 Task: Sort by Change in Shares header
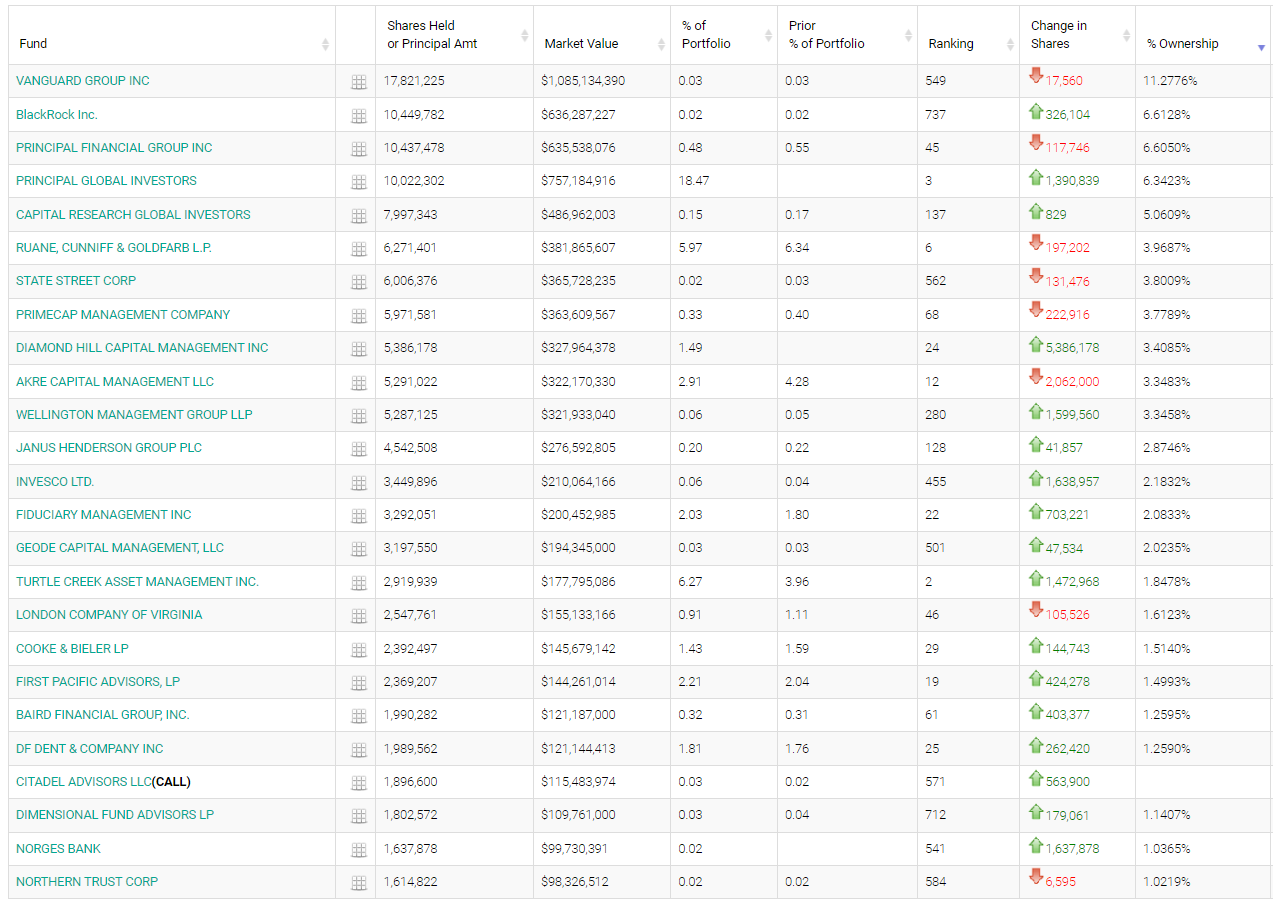pos(1078,35)
